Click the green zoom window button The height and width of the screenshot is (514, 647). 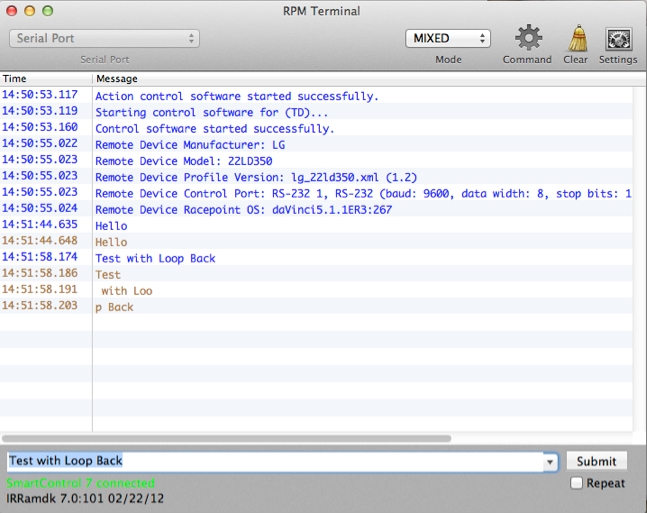click(48, 11)
